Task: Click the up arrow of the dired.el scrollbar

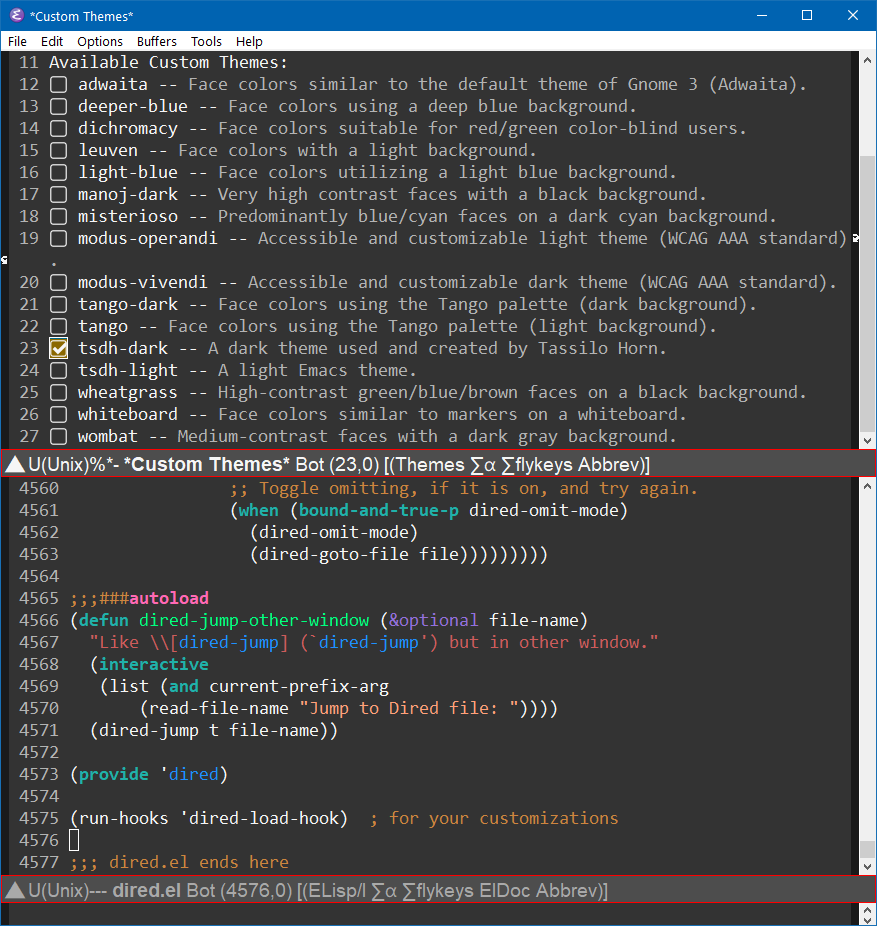Action: (x=867, y=486)
